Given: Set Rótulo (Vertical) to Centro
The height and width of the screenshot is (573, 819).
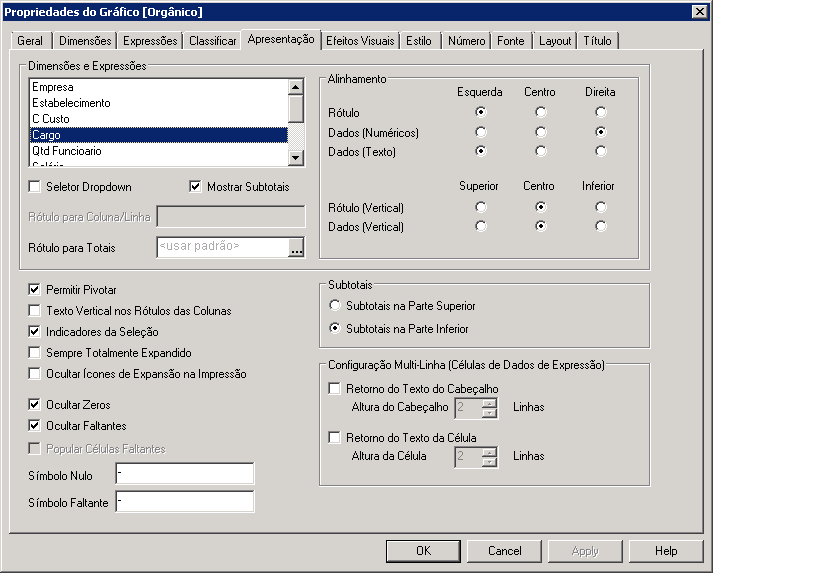Looking at the screenshot, I should pos(541,207).
